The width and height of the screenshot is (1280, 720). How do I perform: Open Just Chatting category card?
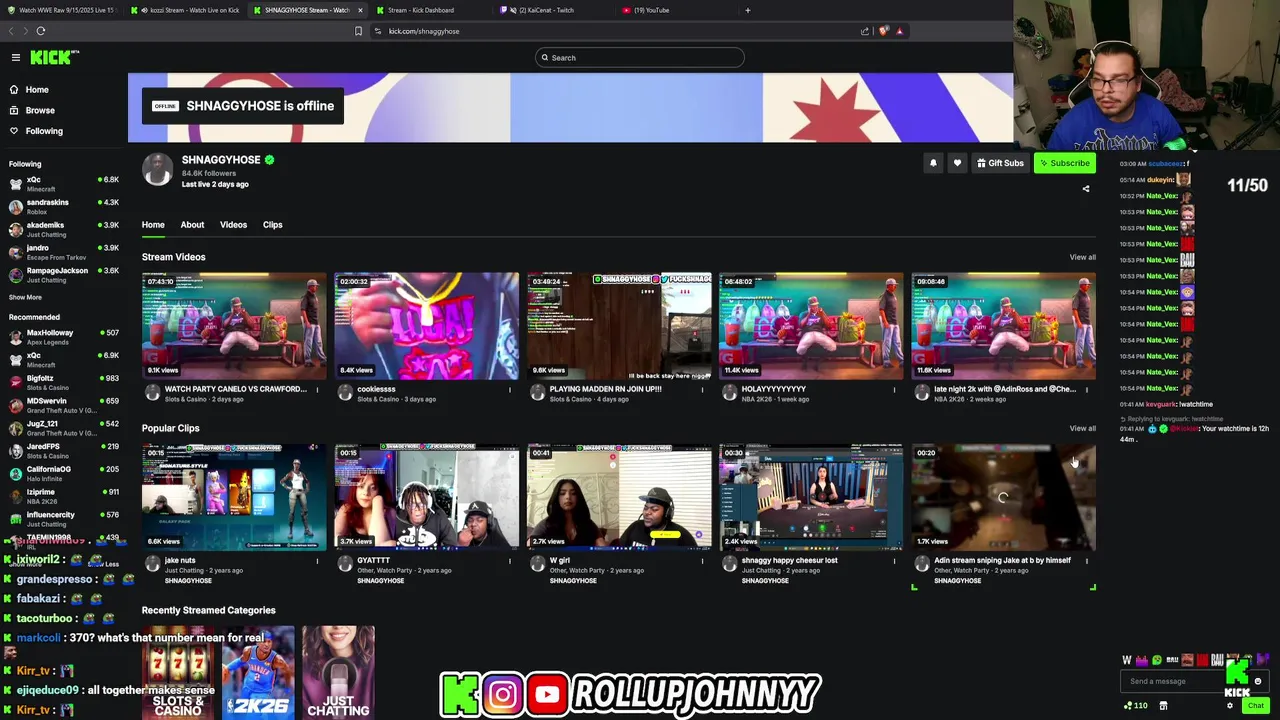click(x=338, y=672)
